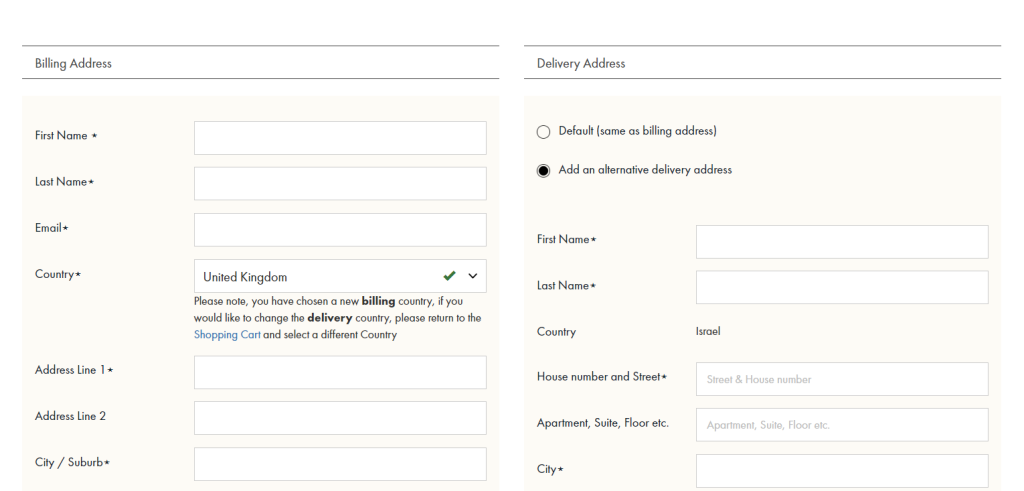
Task: Click the Israel delivery country text
Action: coord(708,331)
